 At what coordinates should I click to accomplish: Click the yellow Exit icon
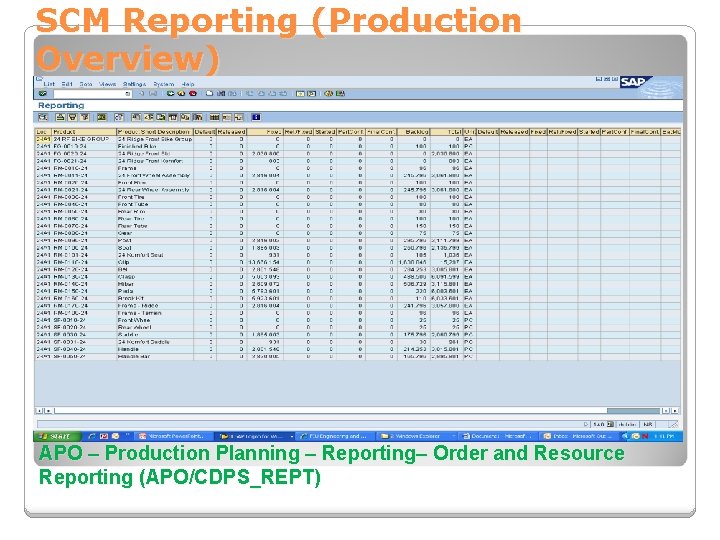coord(181,94)
